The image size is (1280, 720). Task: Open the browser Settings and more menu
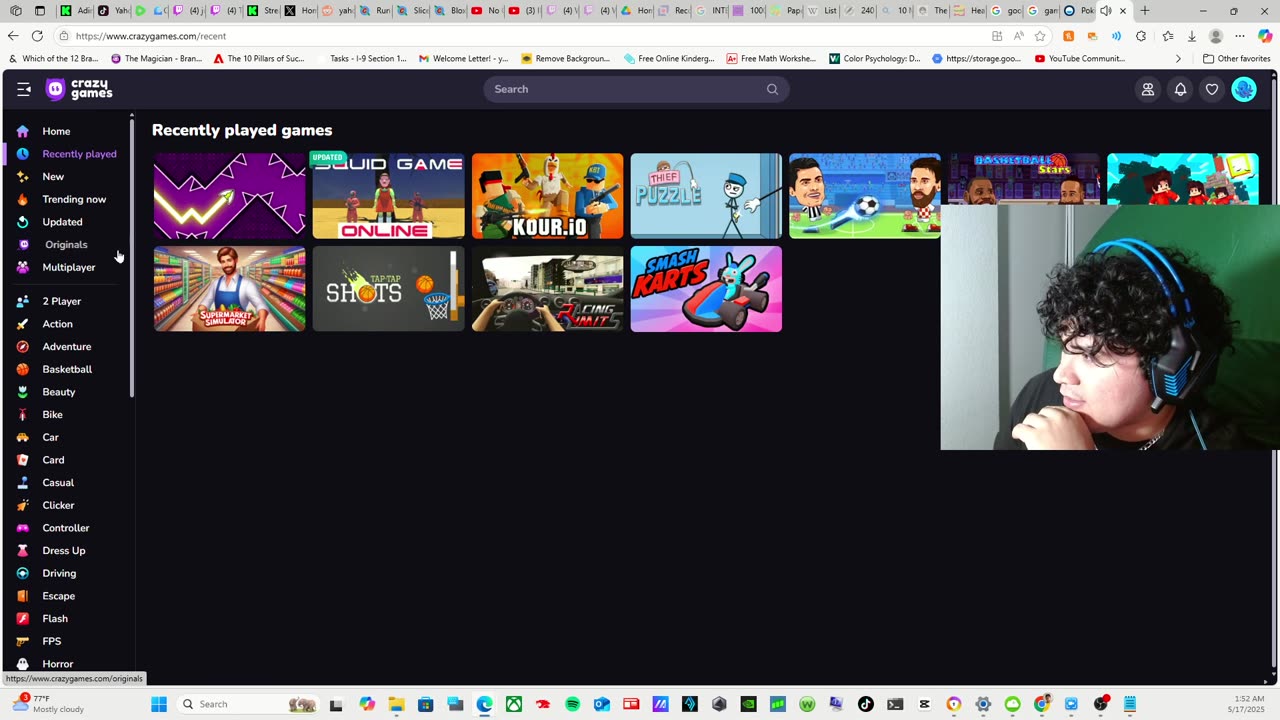tap(1240, 36)
